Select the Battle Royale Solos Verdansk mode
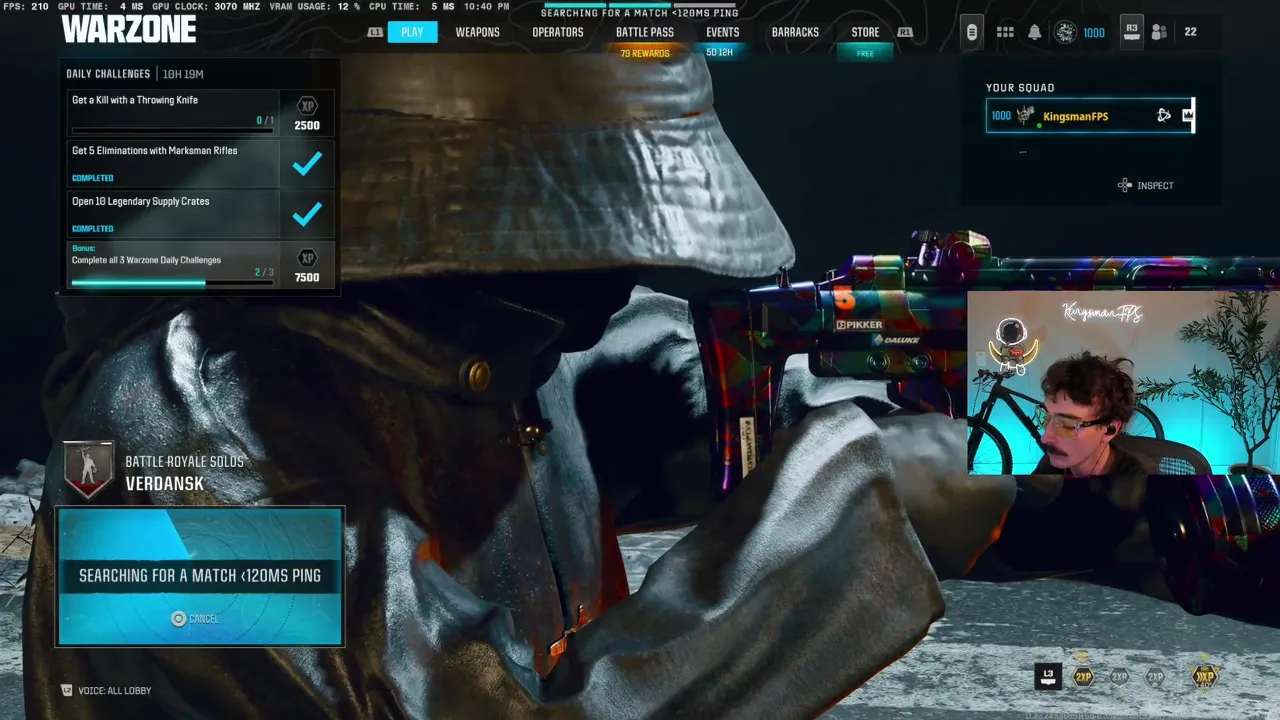Image resolution: width=1280 pixels, height=720 pixels. click(x=185, y=473)
